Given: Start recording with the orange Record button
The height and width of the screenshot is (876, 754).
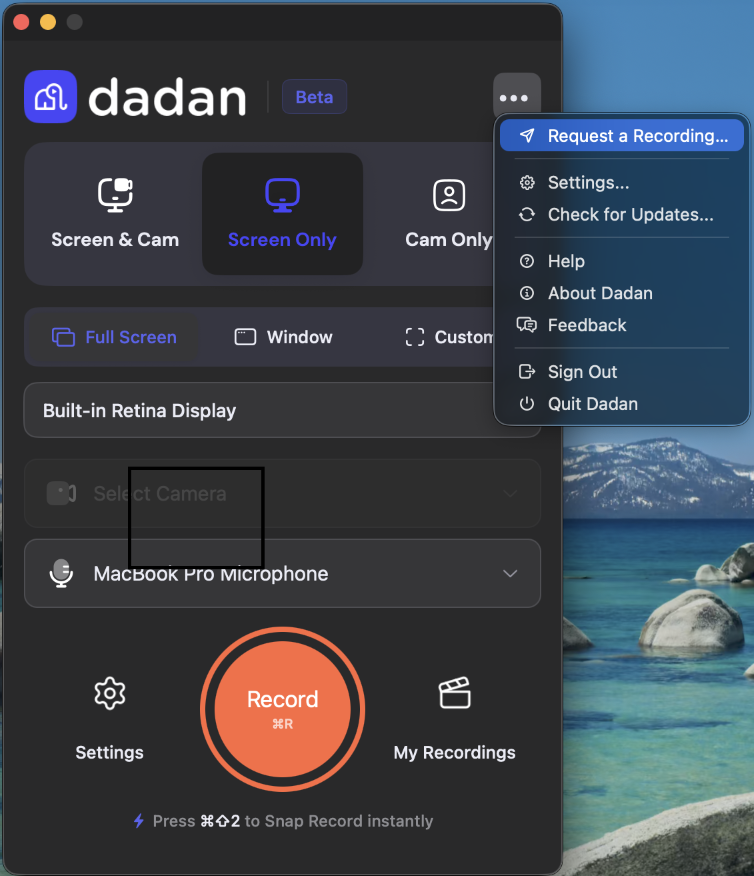Looking at the screenshot, I should pos(282,709).
